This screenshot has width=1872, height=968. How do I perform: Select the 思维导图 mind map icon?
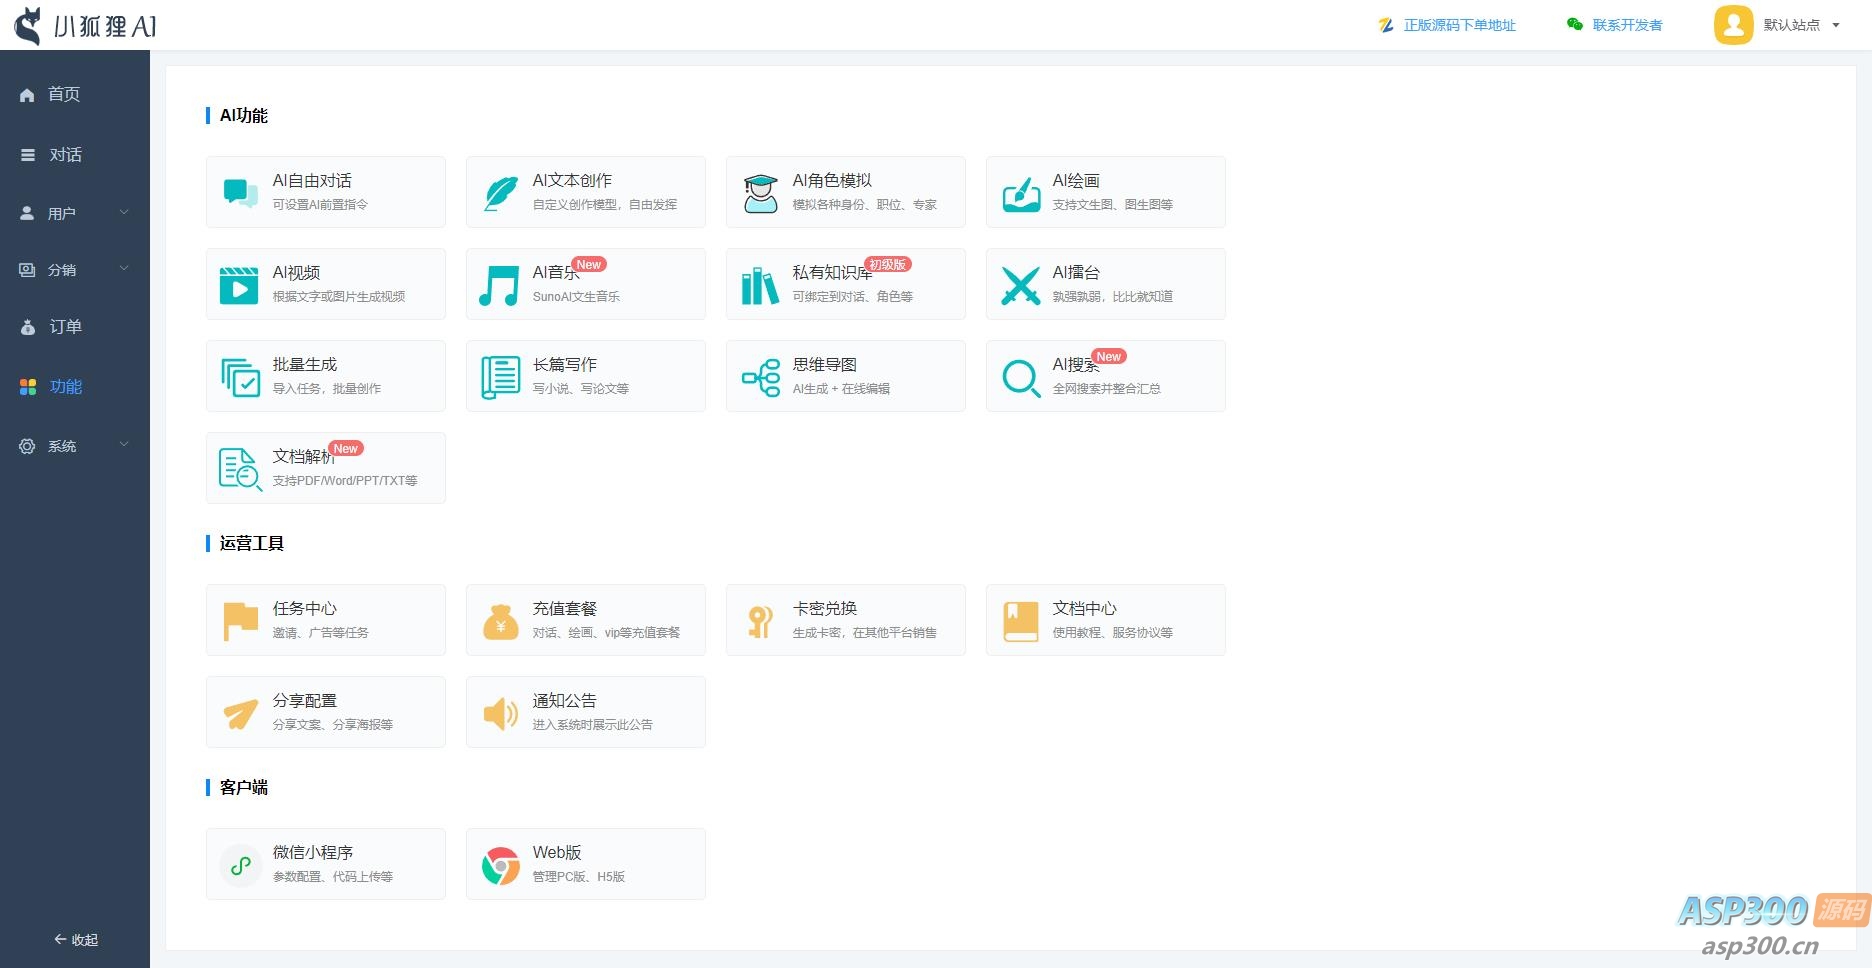pos(759,376)
